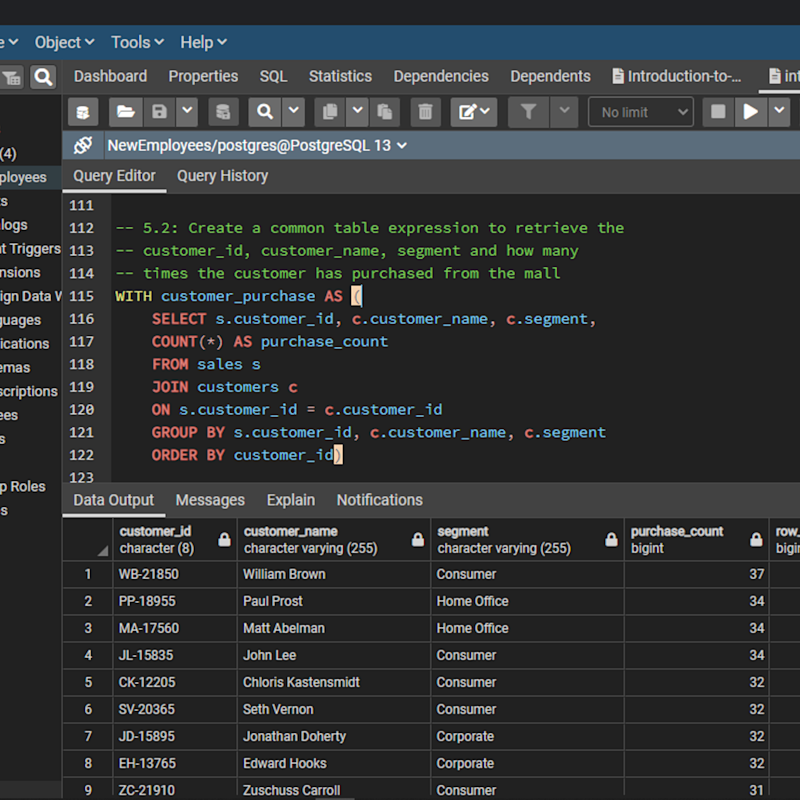This screenshot has width=800, height=800.
Task: Click the lock icon on customer_name column
Action: (x=416, y=540)
